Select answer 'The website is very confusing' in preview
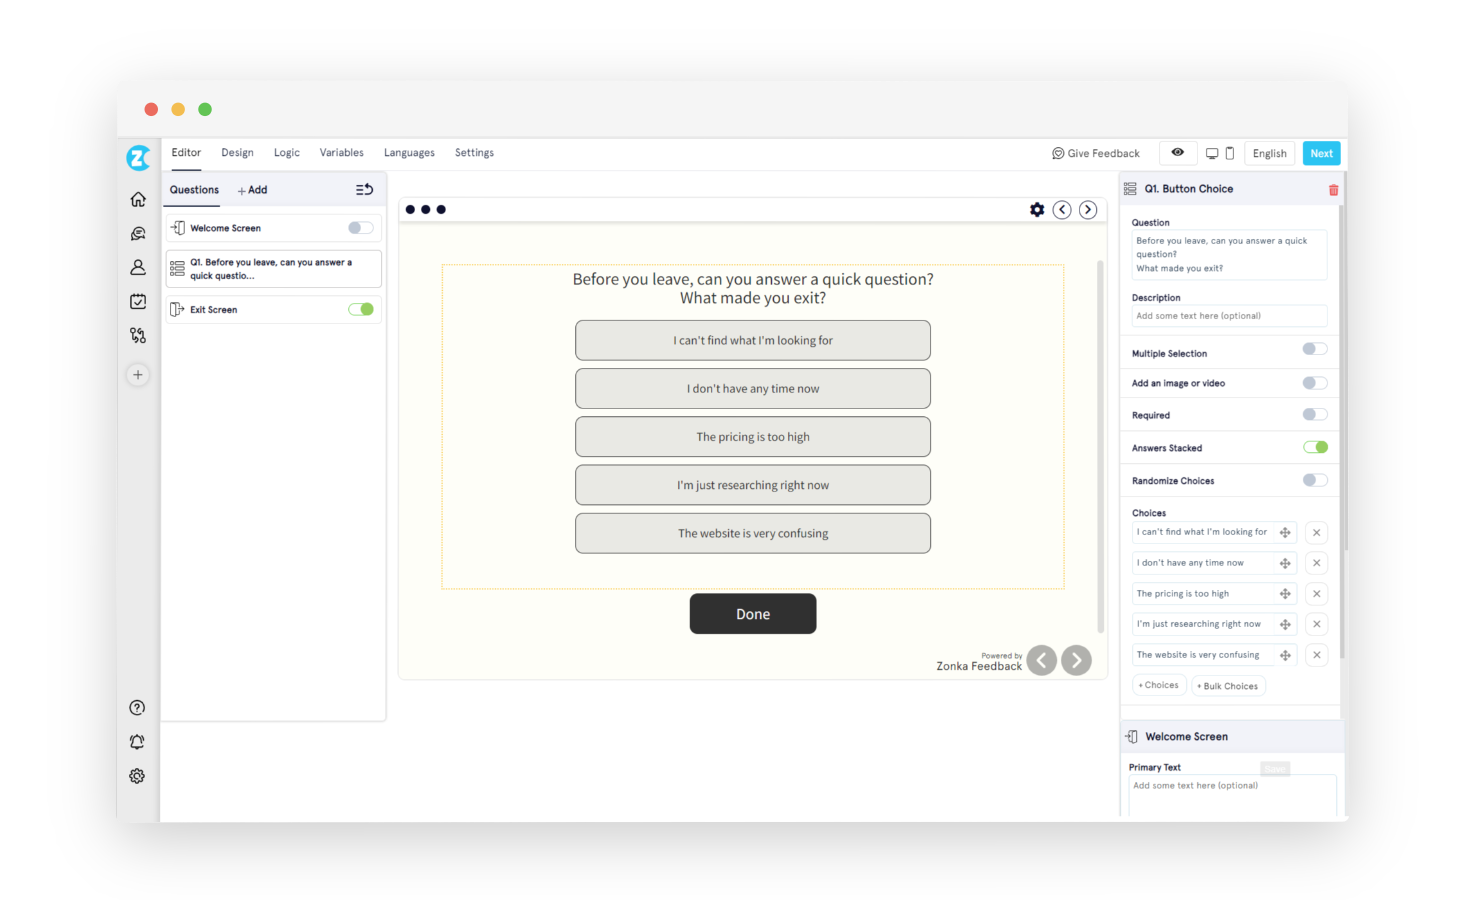This screenshot has height=900, width=1466. [753, 533]
